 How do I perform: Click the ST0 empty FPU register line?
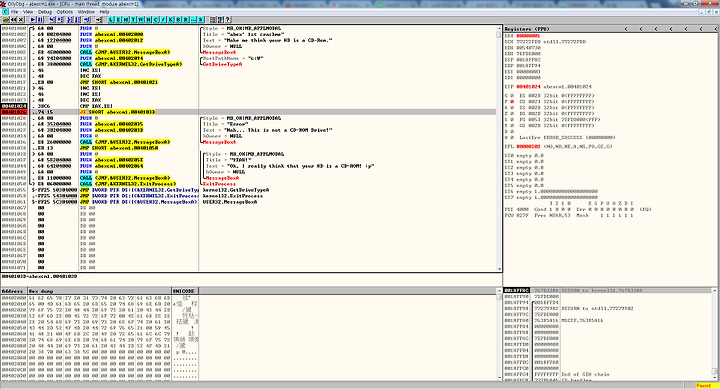click(524, 156)
